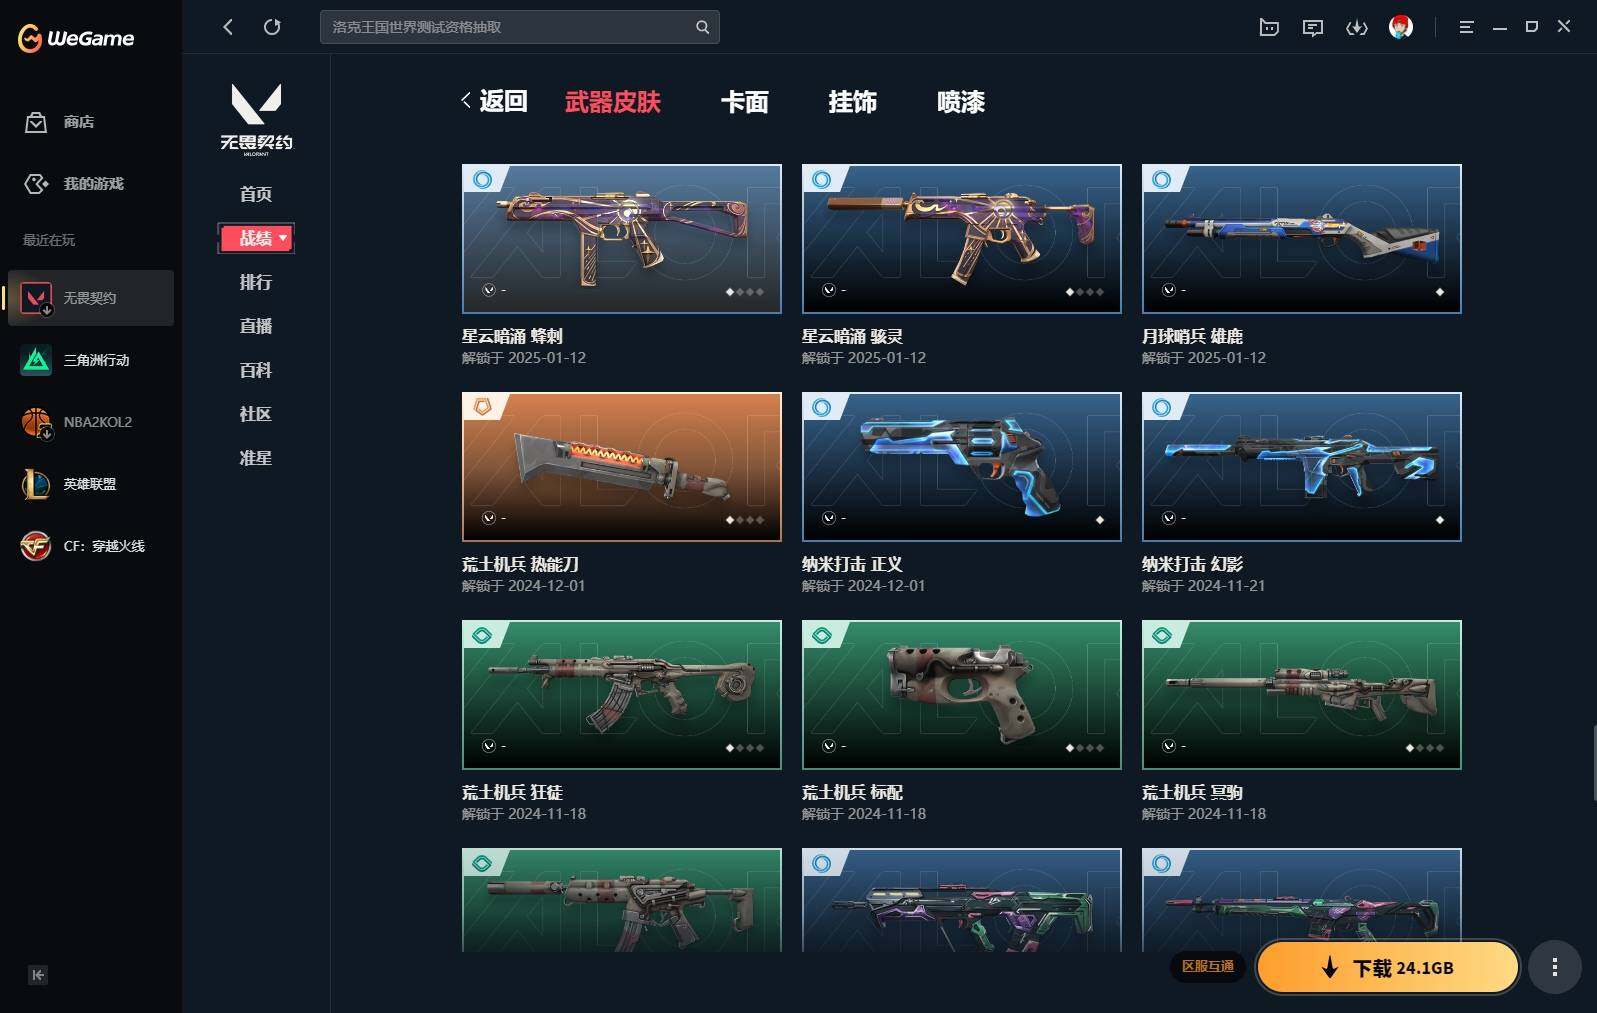The height and width of the screenshot is (1013, 1597).
Task: Open the folder icon in top bar
Action: (1269, 28)
